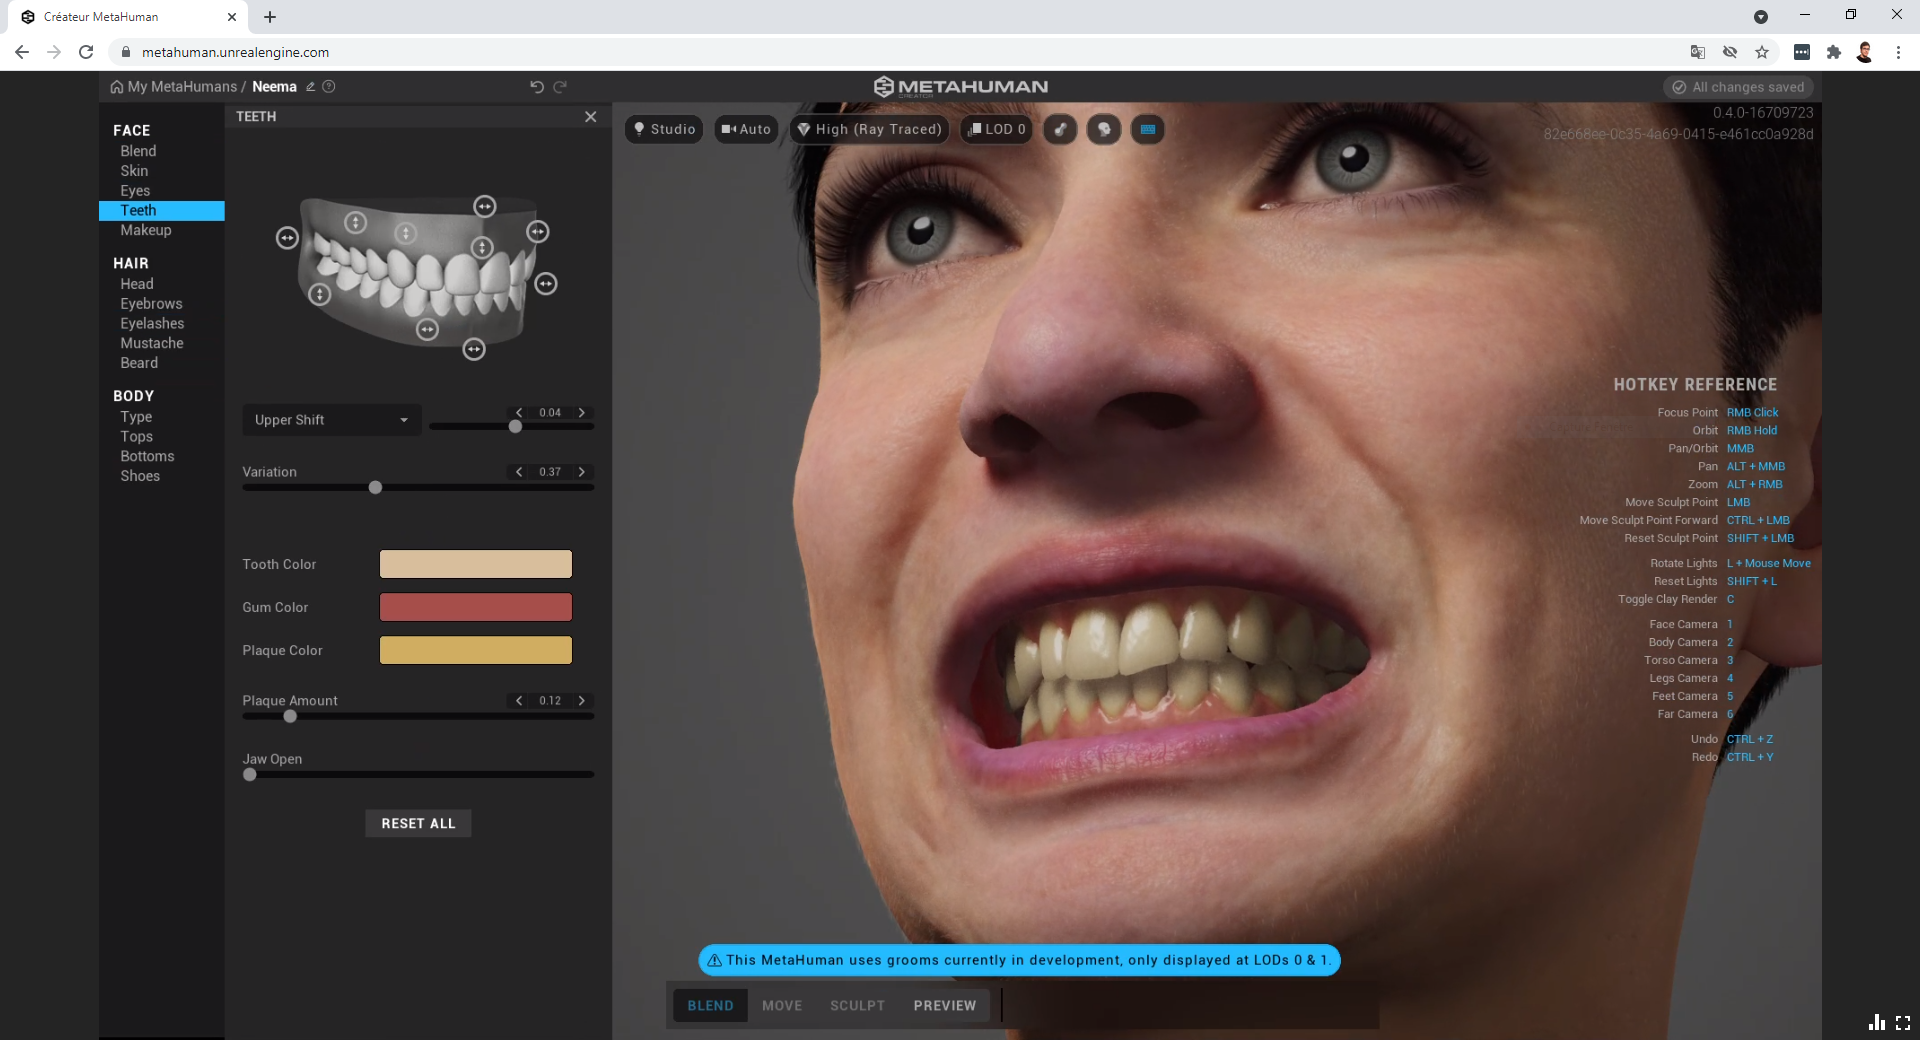Open the Beard section
The width and height of the screenshot is (1920, 1040).
click(x=139, y=363)
